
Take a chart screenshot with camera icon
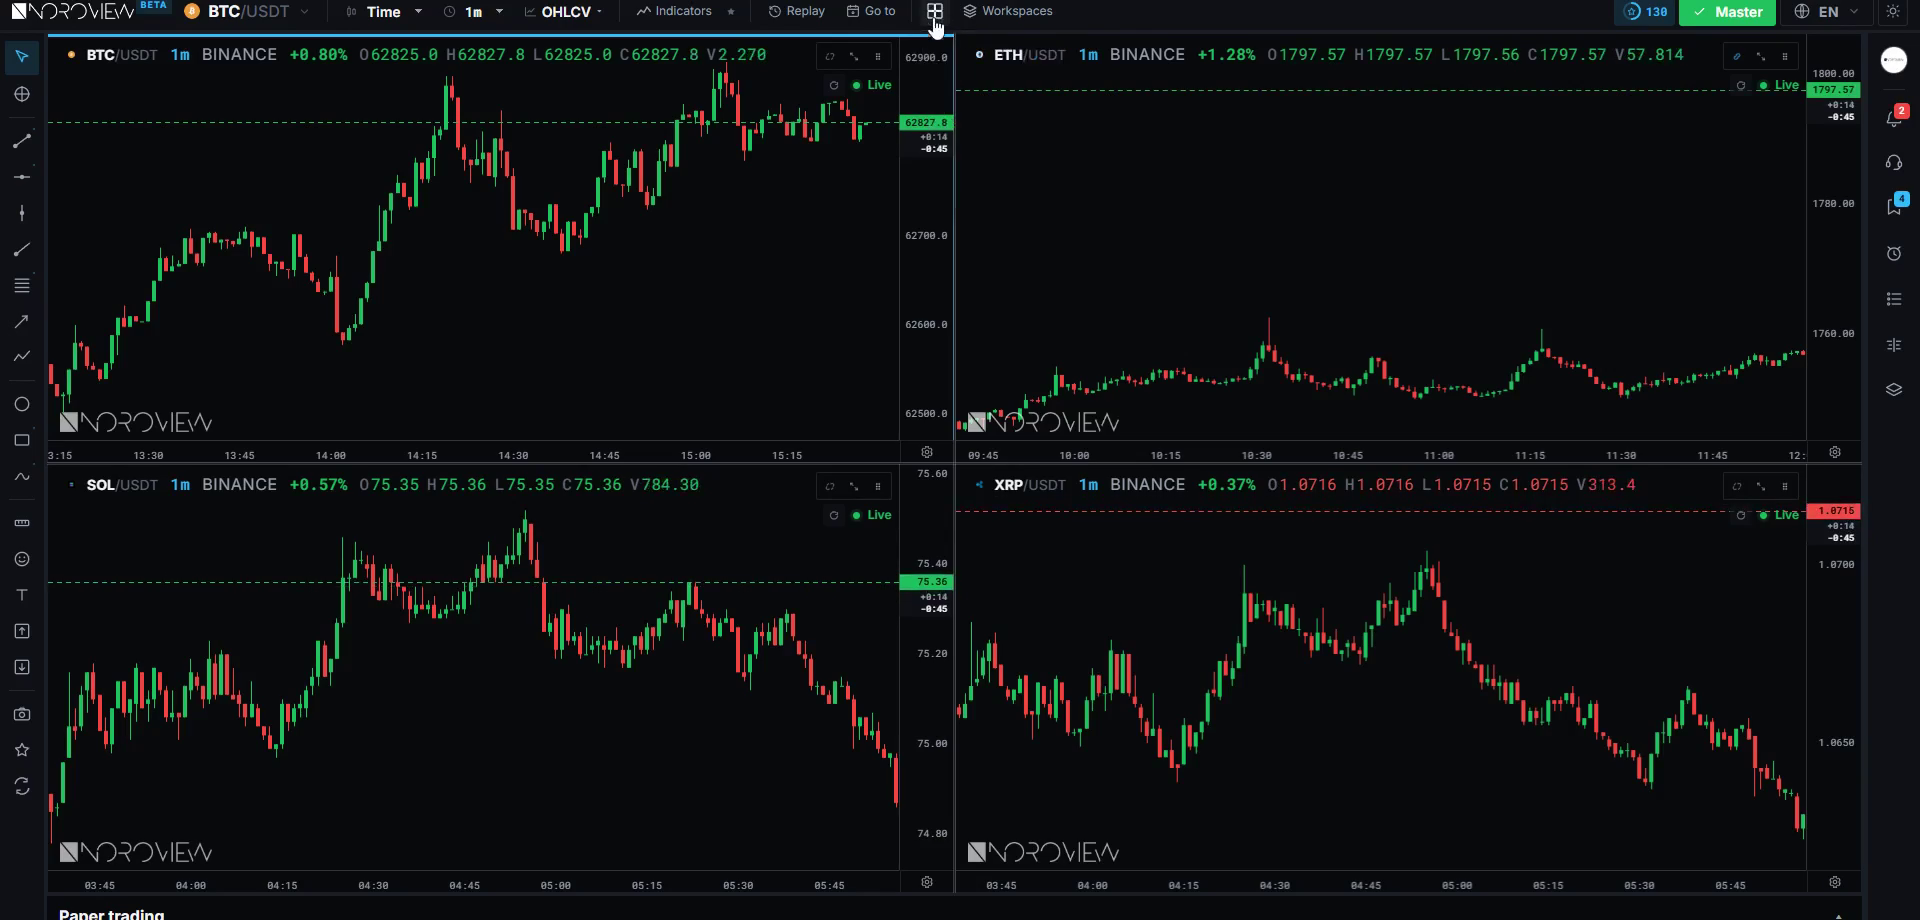click(22, 714)
